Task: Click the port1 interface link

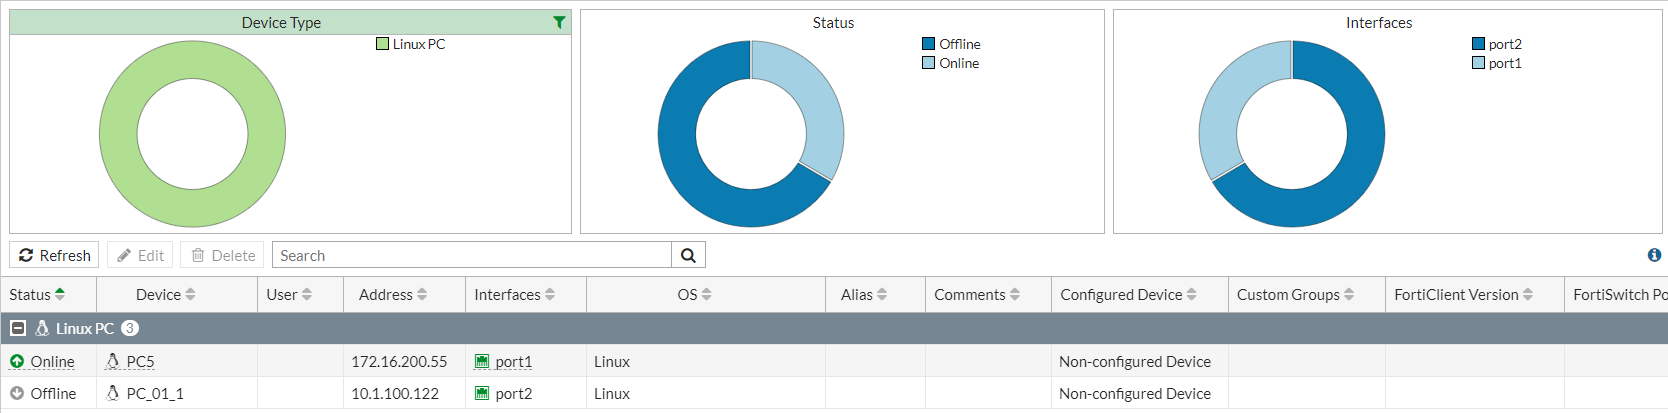Action: pos(514,361)
